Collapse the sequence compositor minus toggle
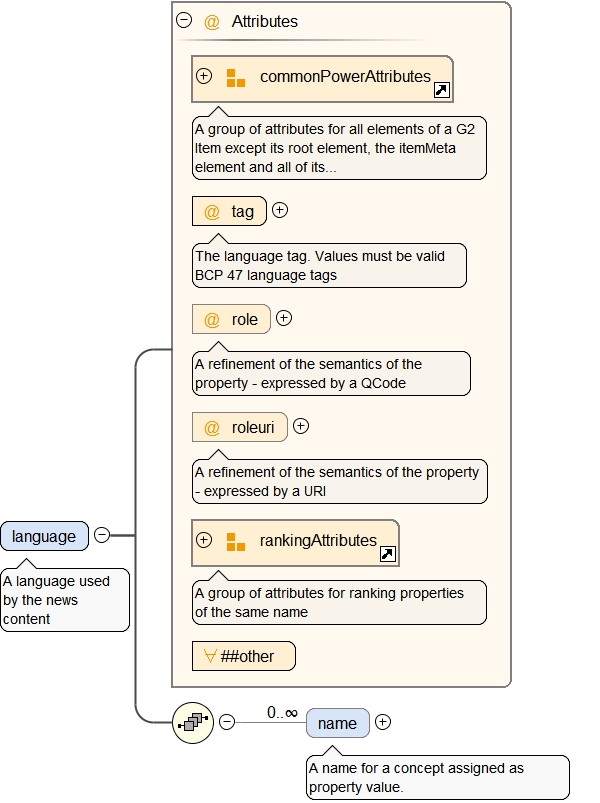The image size is (600, 803). click(227, 722)
